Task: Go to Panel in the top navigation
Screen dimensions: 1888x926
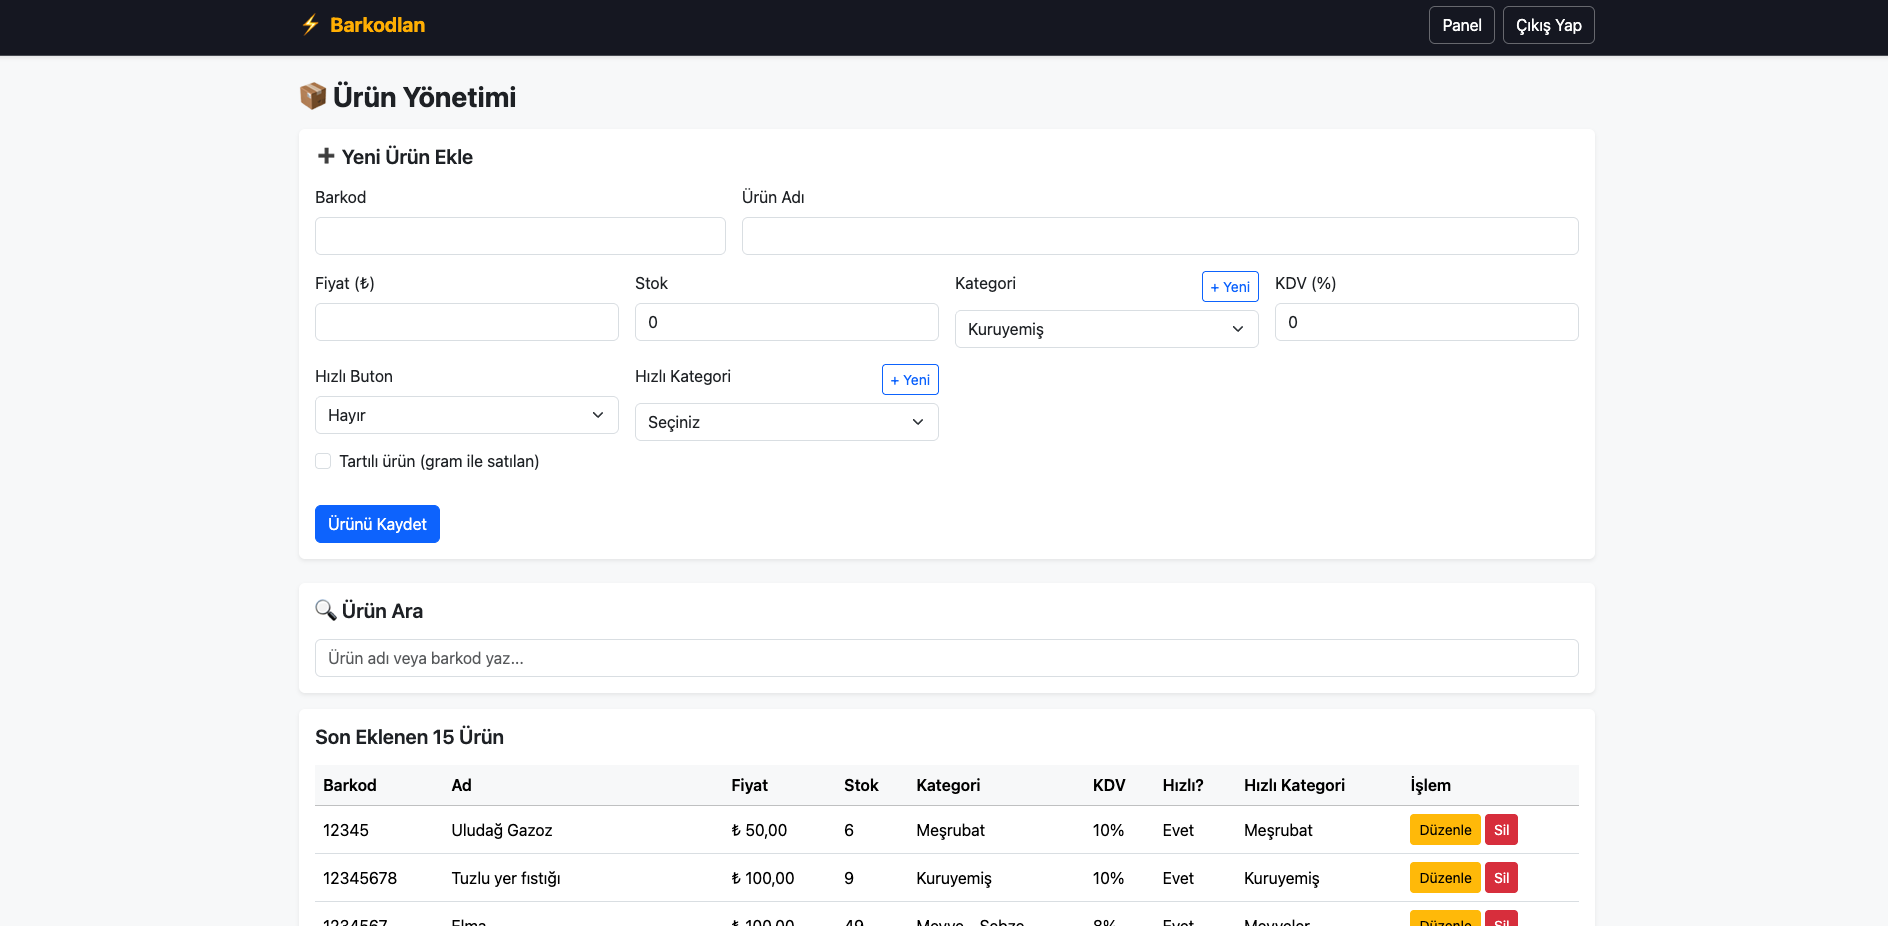Action: coord(1461,25)
